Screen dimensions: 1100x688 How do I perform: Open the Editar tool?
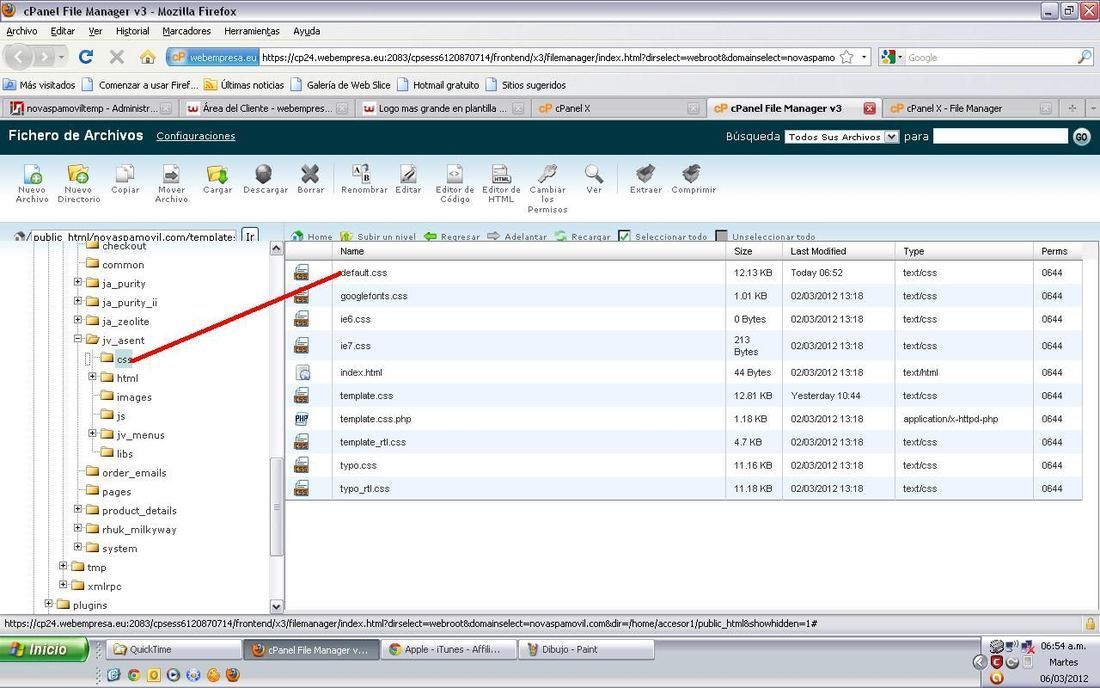408,174
